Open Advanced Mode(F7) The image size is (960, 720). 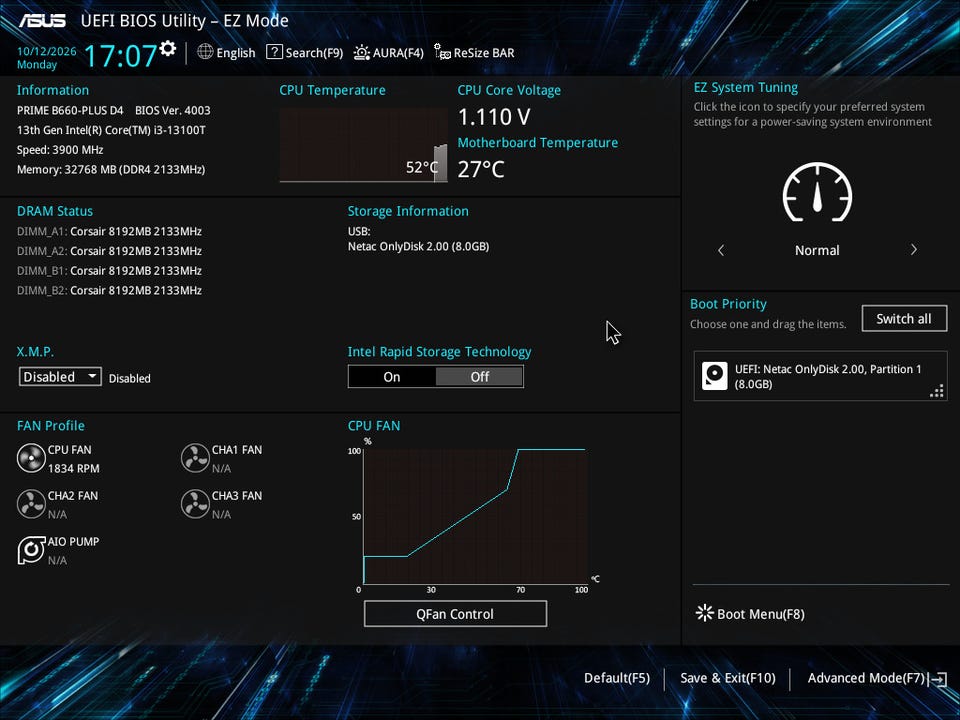877,678
